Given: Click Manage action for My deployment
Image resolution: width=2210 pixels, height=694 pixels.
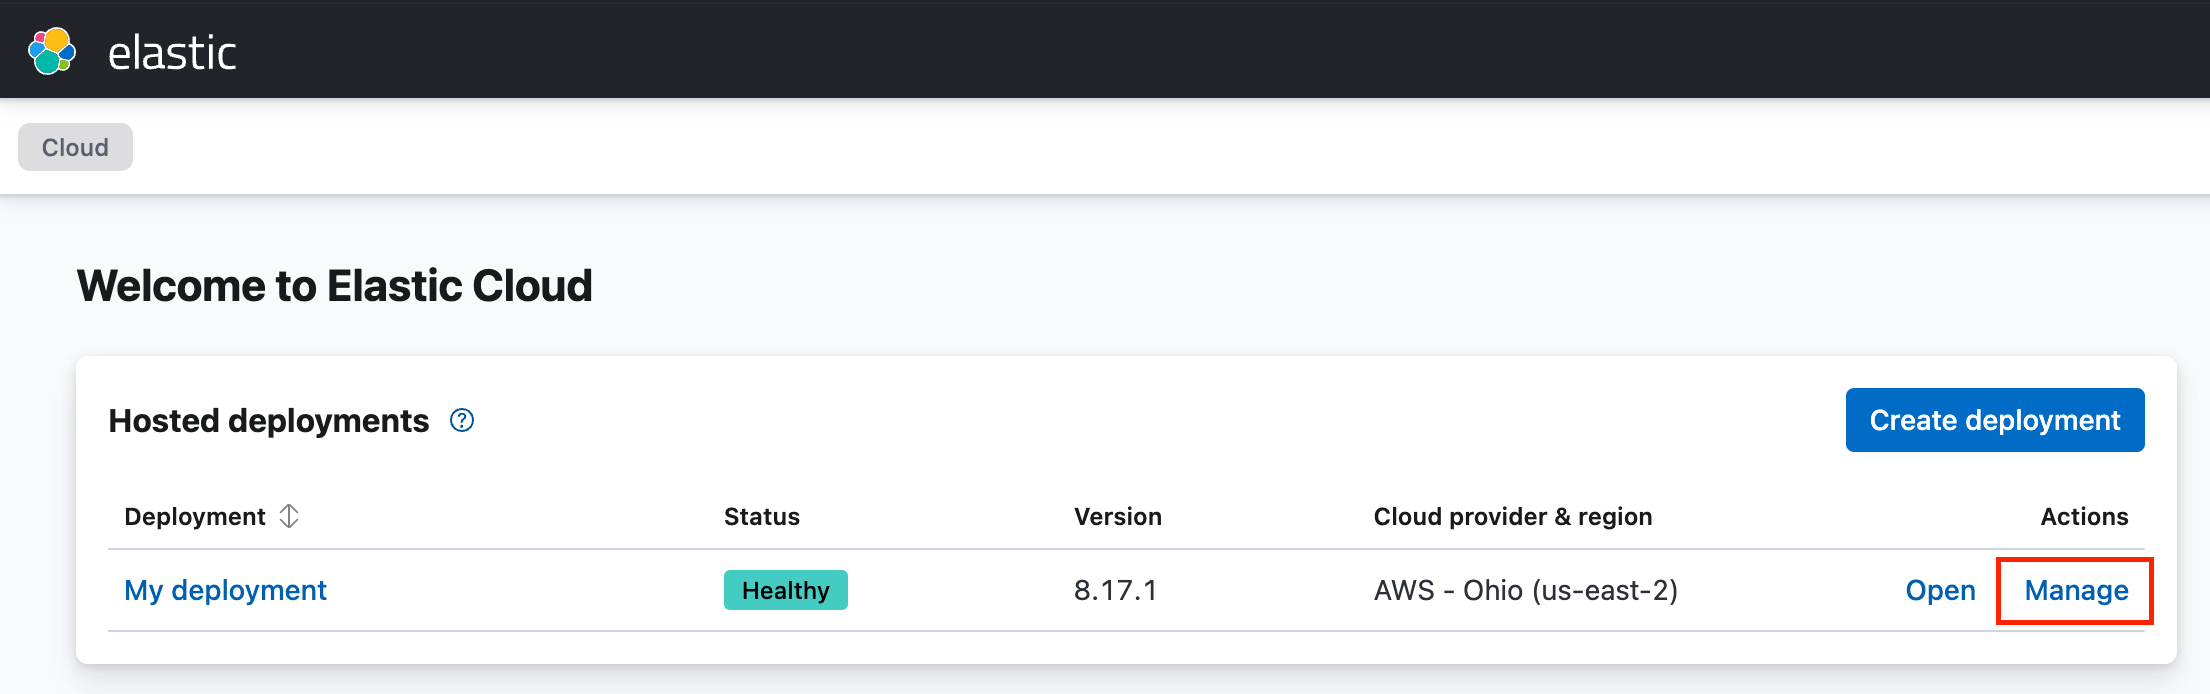Looking at the screenshot, I should click(x=2077, y=590).
